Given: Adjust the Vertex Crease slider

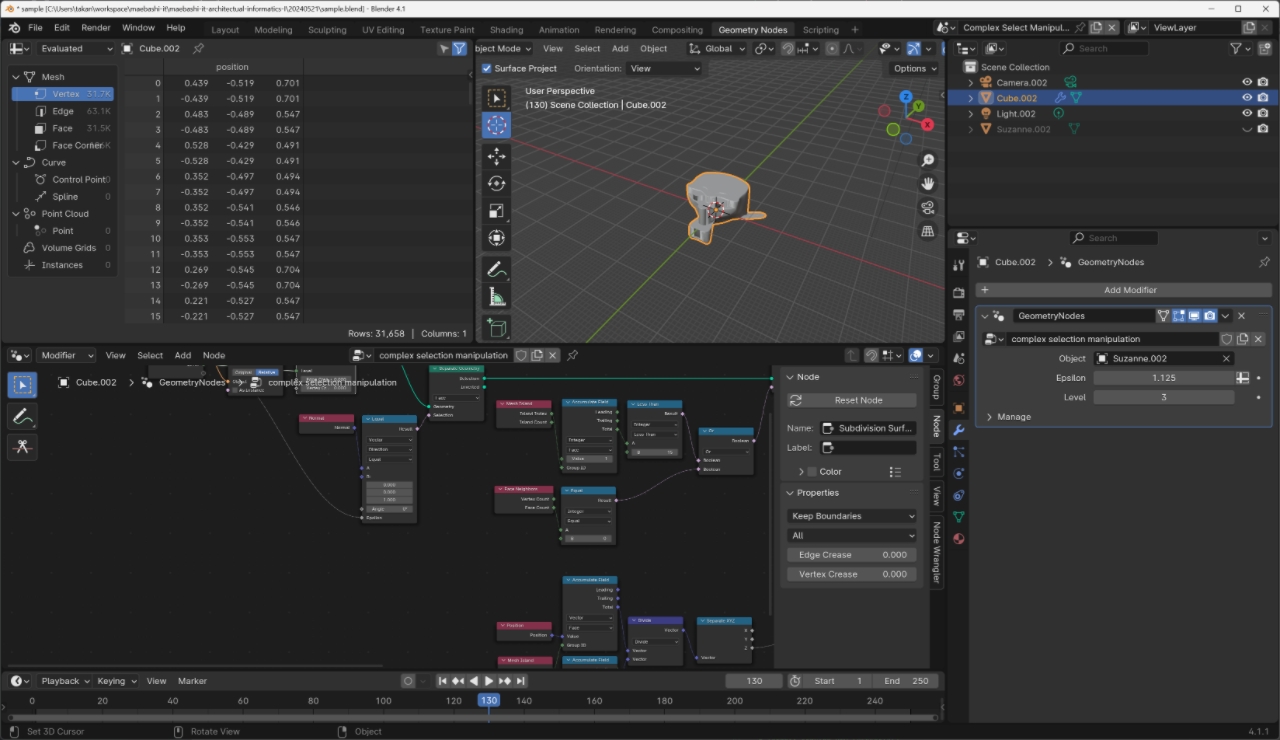Looking at the screenshot, I should point(852,574).
